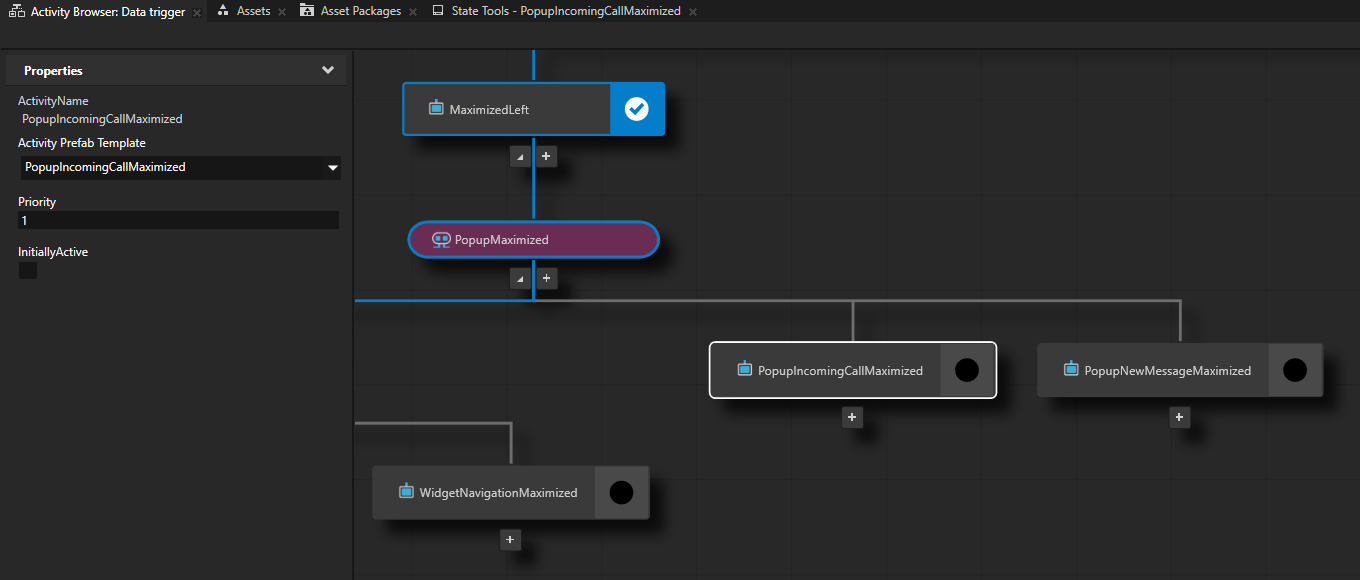
Task: Toggle the black status circle on PopupIncomingCallMaximized
Action: click(967, 370)
